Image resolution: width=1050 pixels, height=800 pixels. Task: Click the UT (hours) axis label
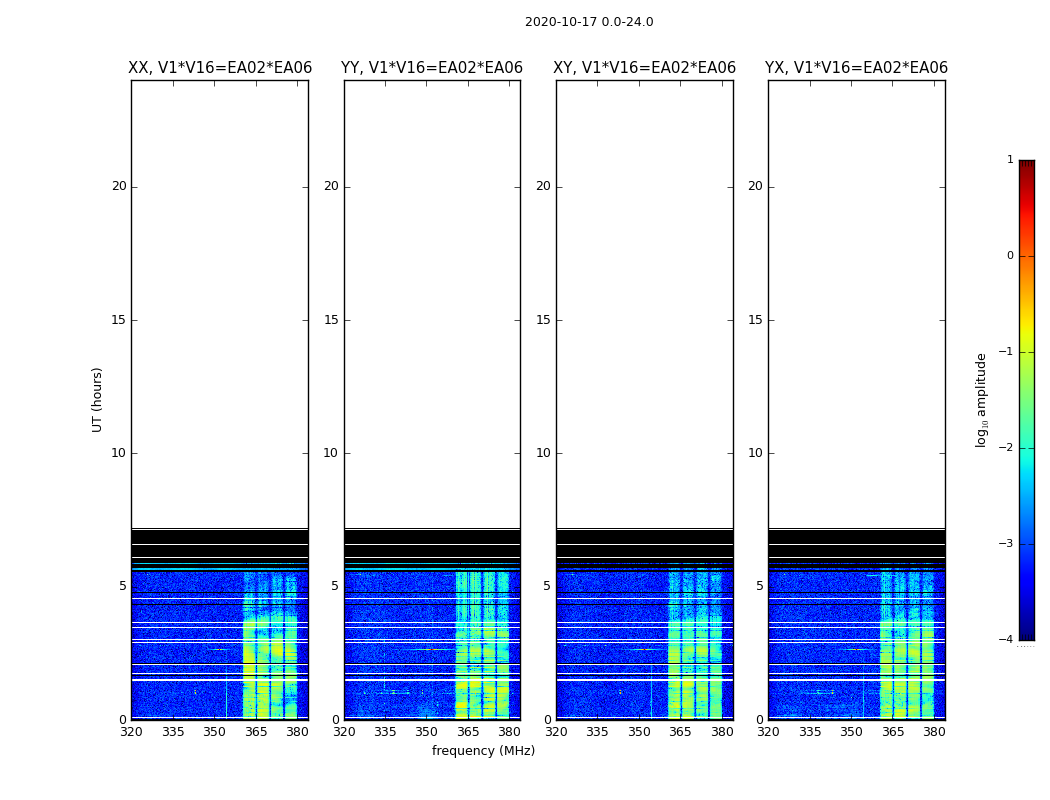click(97, 400)
